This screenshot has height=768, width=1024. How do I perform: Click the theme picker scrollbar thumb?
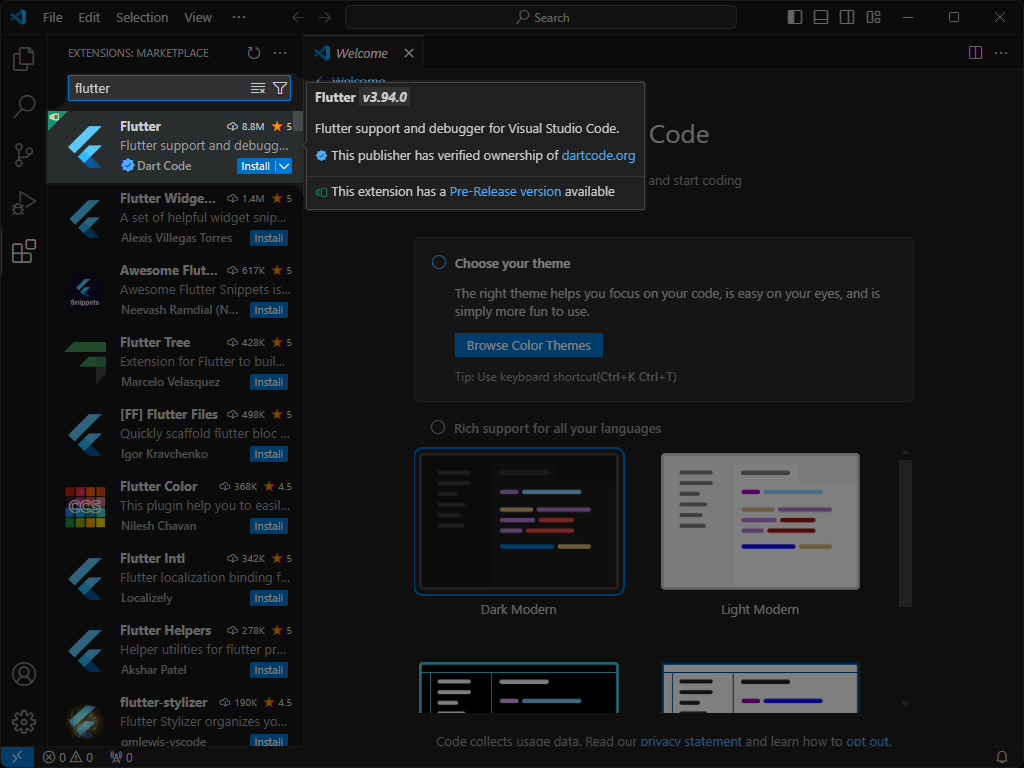[905, 534]
